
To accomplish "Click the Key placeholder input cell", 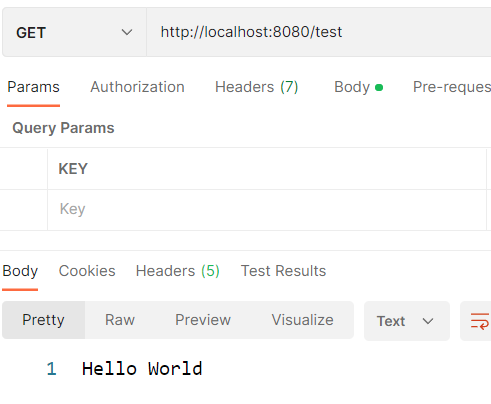I will pos(267,209).
